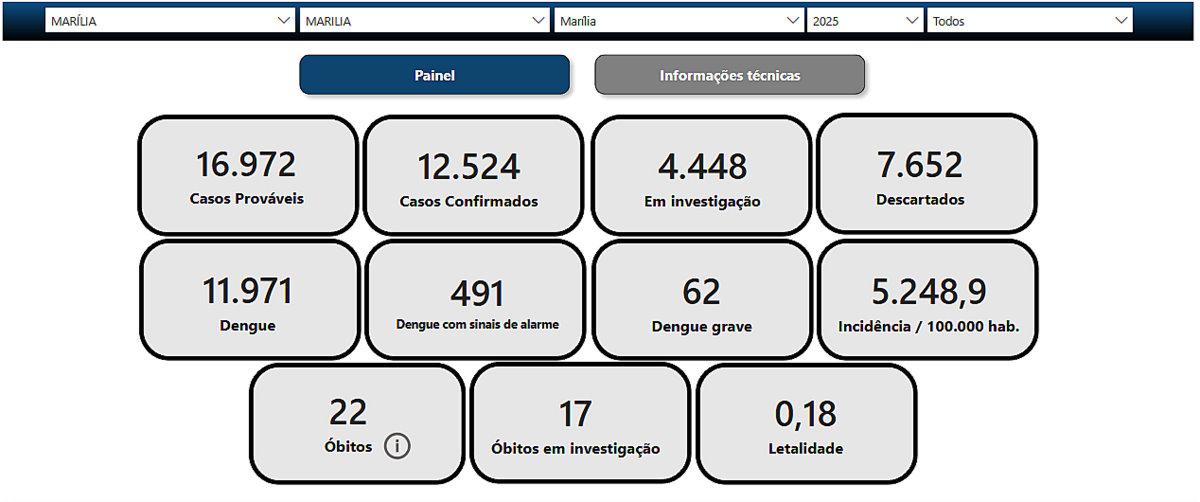
Task: Open the mixed-case Marília municipality dropdown
Action: point(679,20)
